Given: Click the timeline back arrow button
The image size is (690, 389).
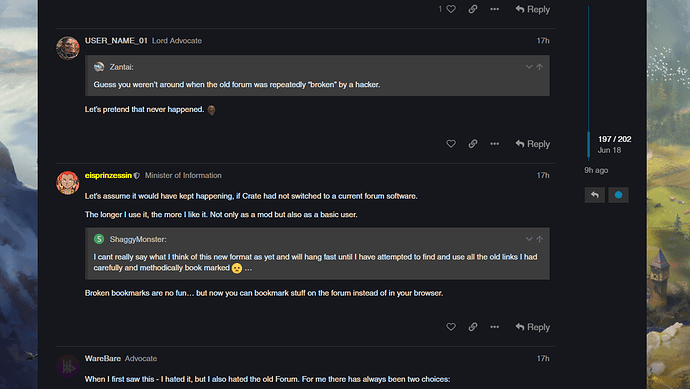Looking at the screenshot, I should pos(595,195).
